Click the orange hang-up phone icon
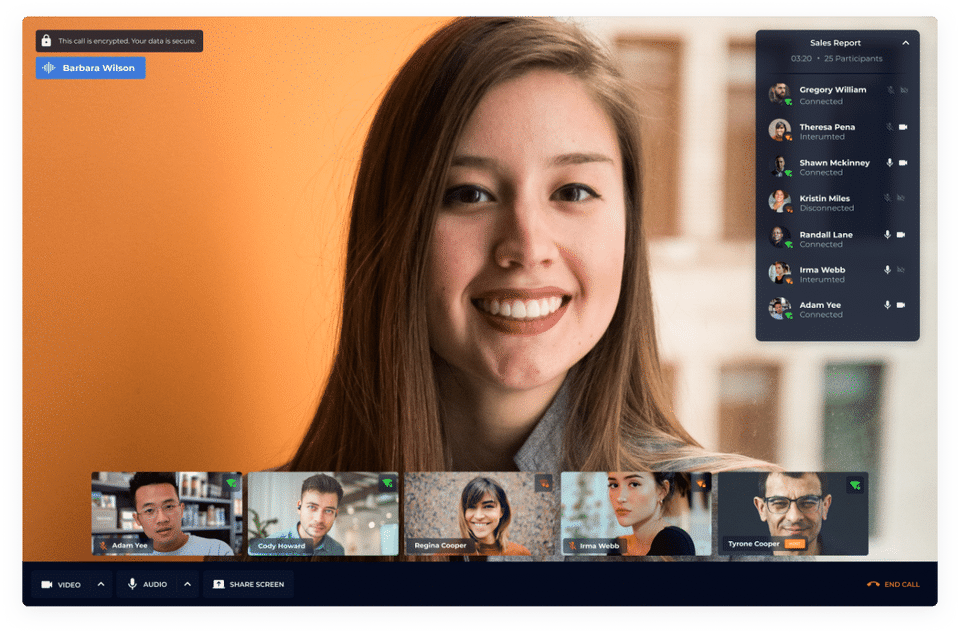Viewport: 960px width, 634px height. [x=873, y=584]
